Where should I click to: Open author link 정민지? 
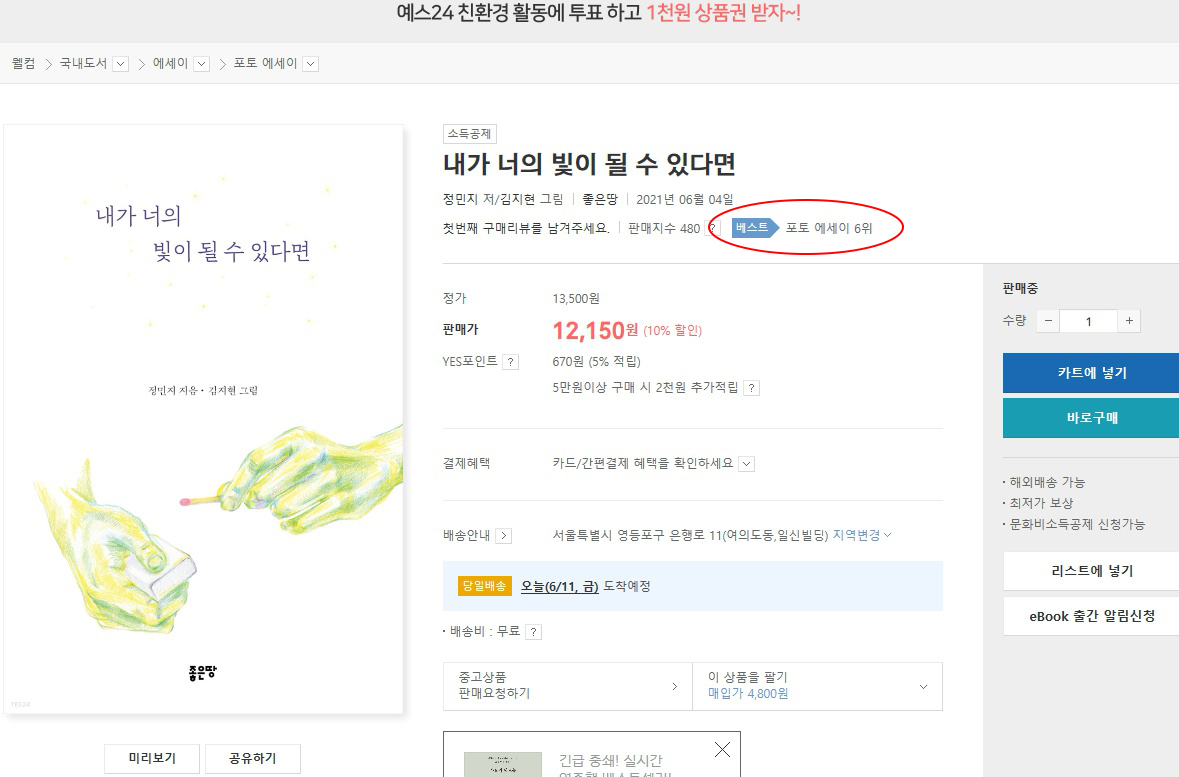click(460, 199)
